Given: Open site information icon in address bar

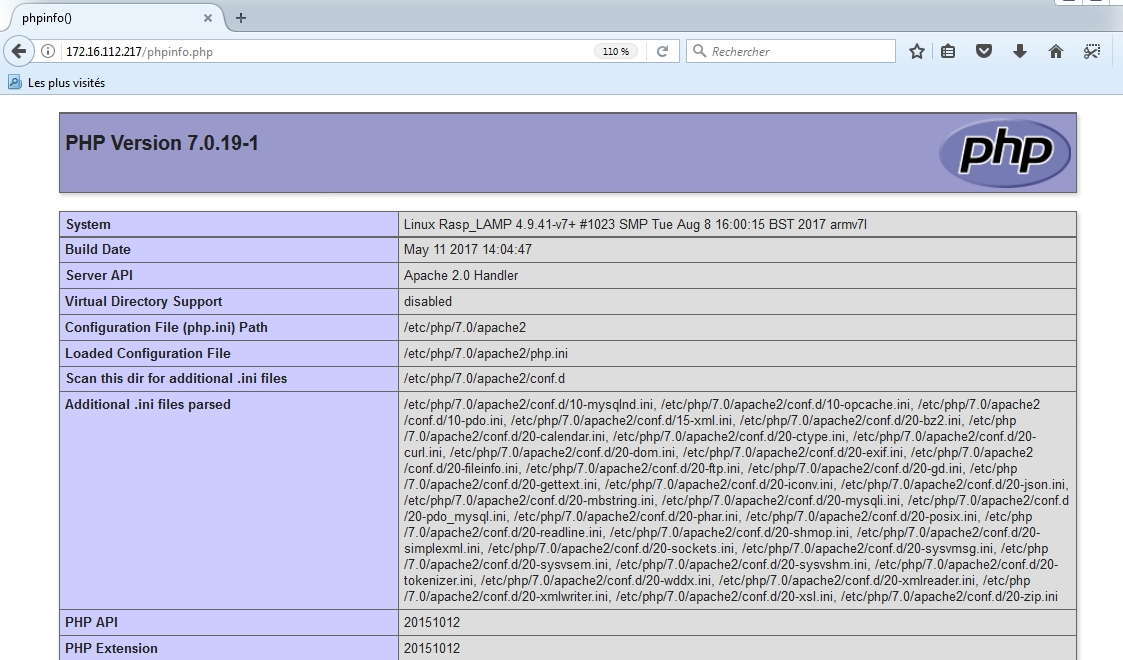Looking at the screenshot, I should point(48,52).
